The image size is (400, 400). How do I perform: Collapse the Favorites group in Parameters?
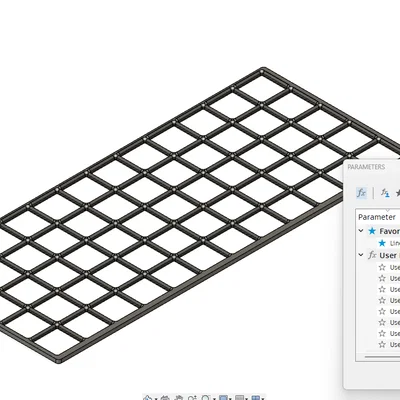tap(361, 231)
